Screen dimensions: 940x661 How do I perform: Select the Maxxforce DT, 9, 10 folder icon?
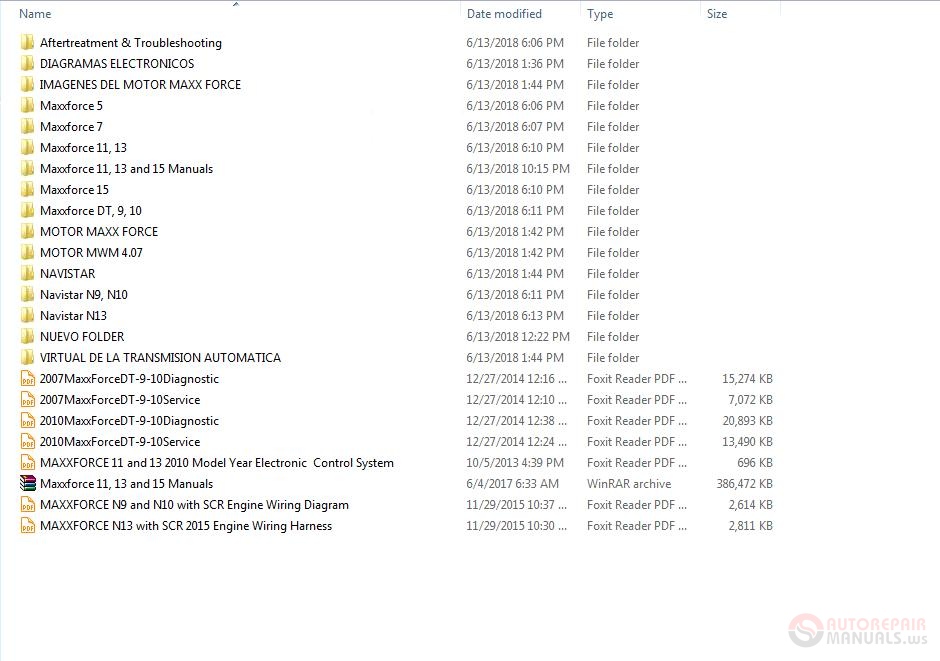click(28, 210)
